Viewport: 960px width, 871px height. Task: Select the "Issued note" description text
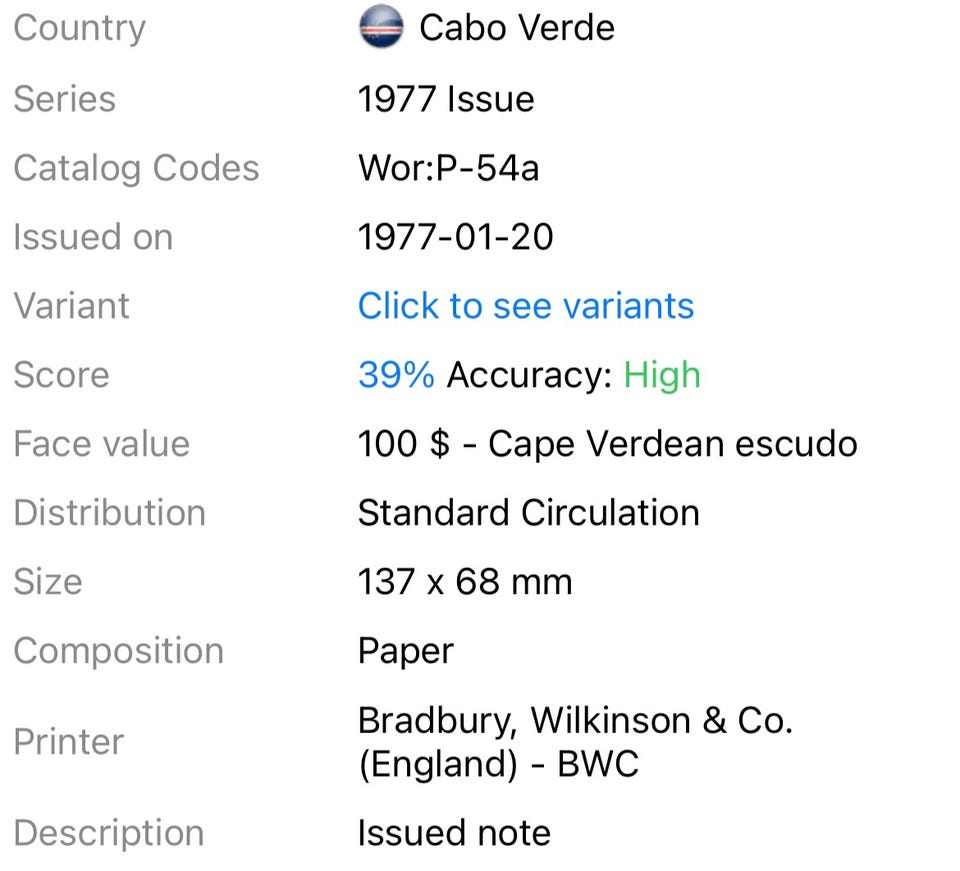click(x=454, y=833)
